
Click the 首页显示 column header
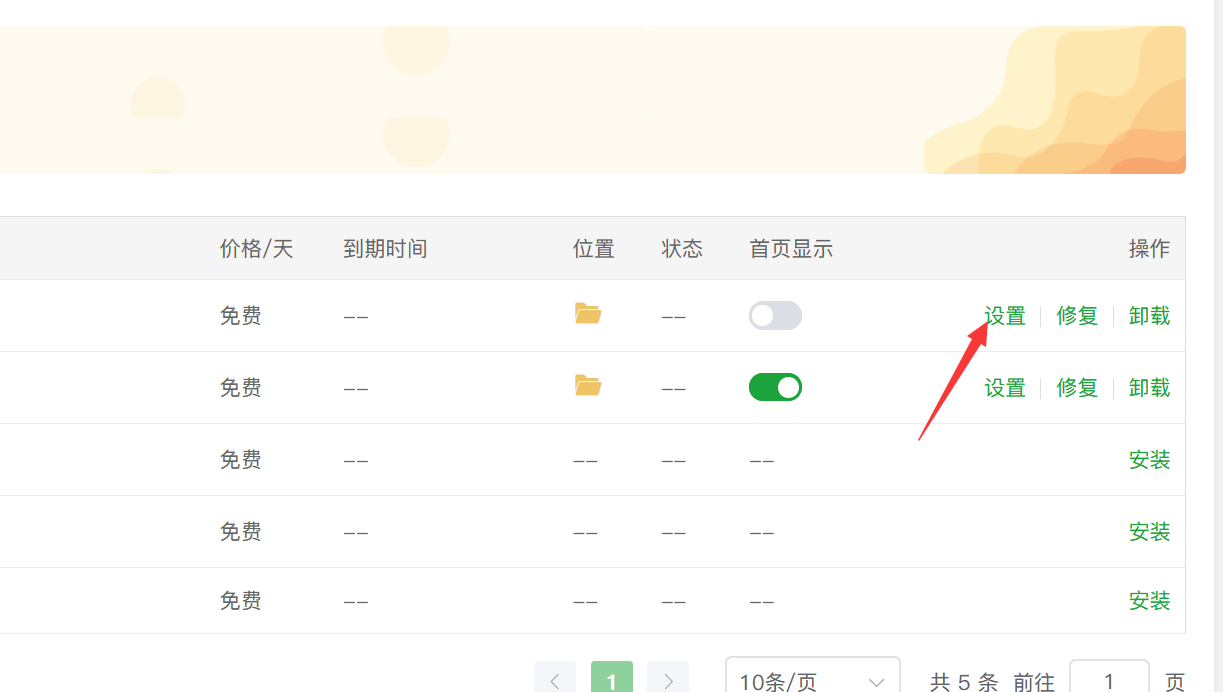(791, 249)
